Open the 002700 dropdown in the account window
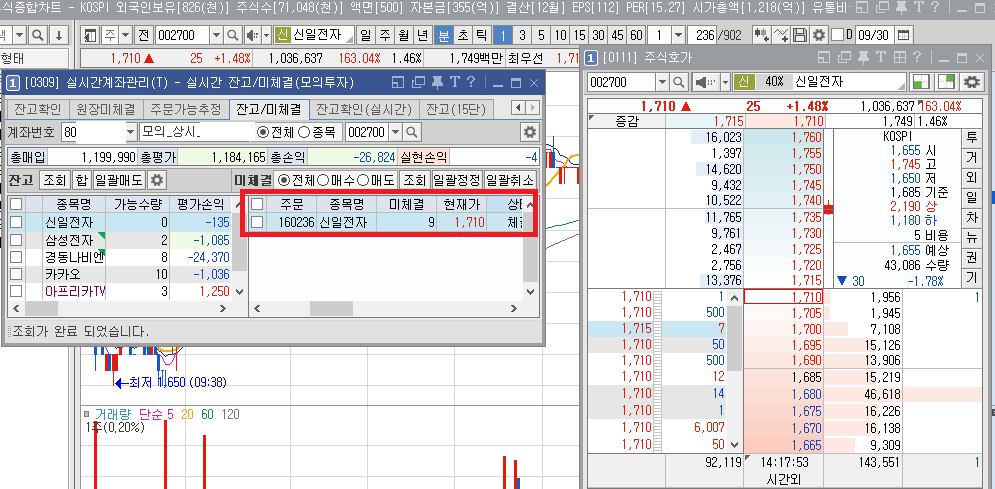The height and width of the screenshot is (489, 995). click(396, 133)
